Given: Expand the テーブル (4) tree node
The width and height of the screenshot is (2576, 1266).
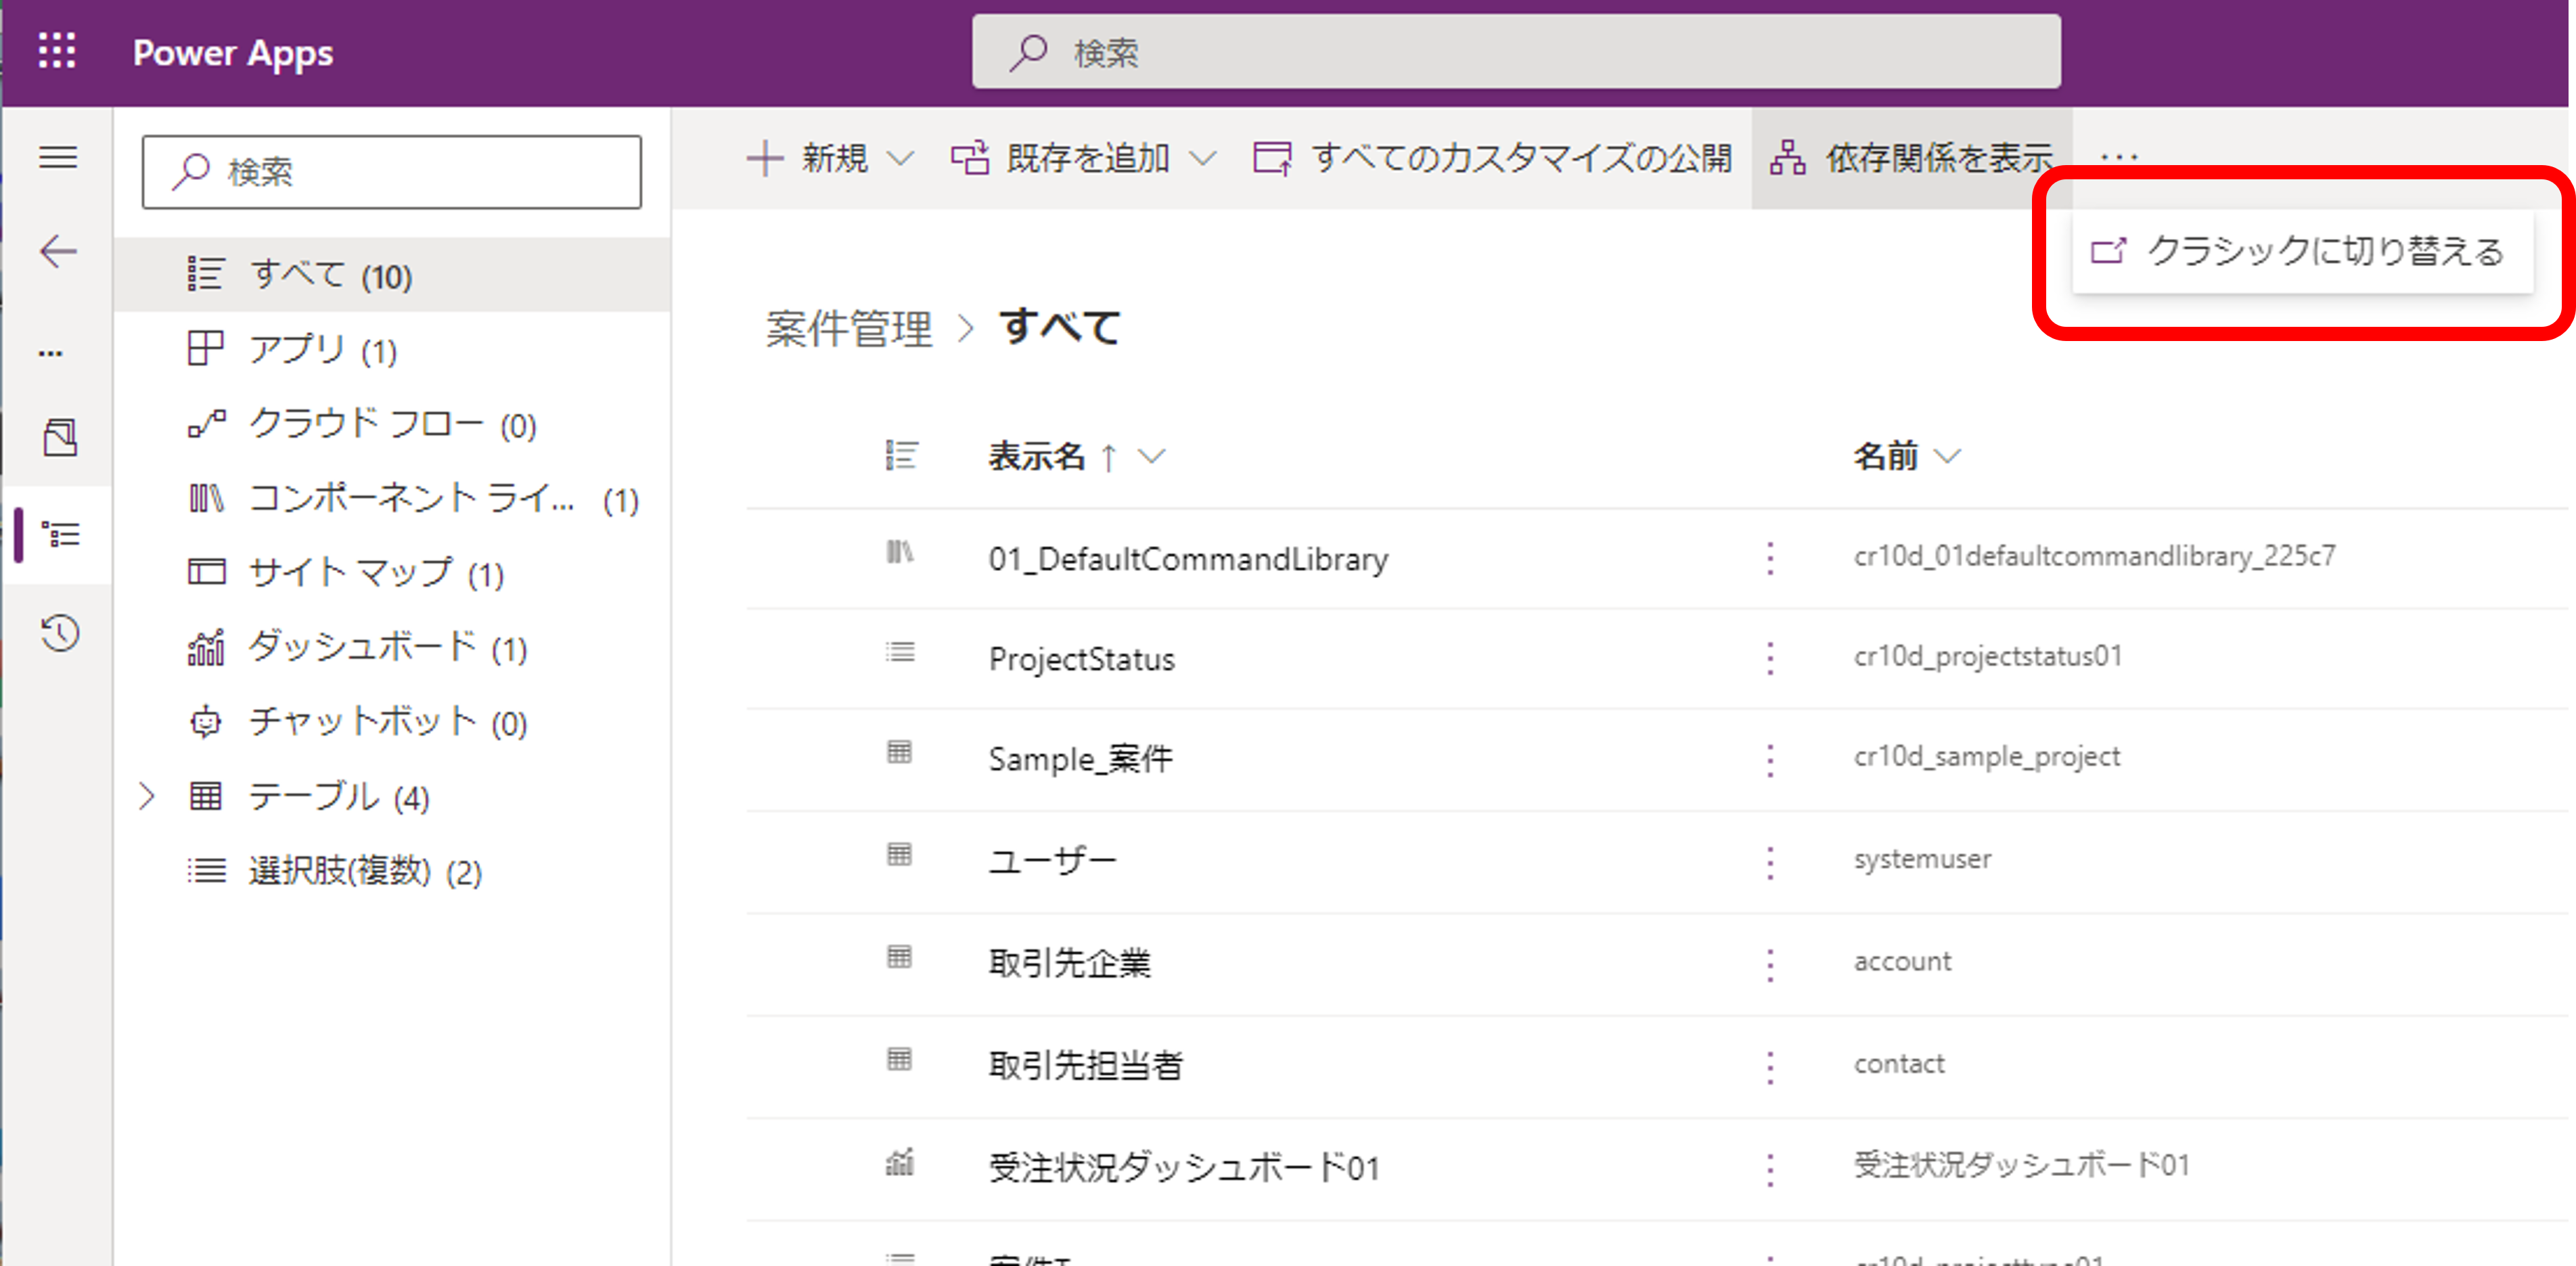Looking at the screenshot, I should (147, 796).
